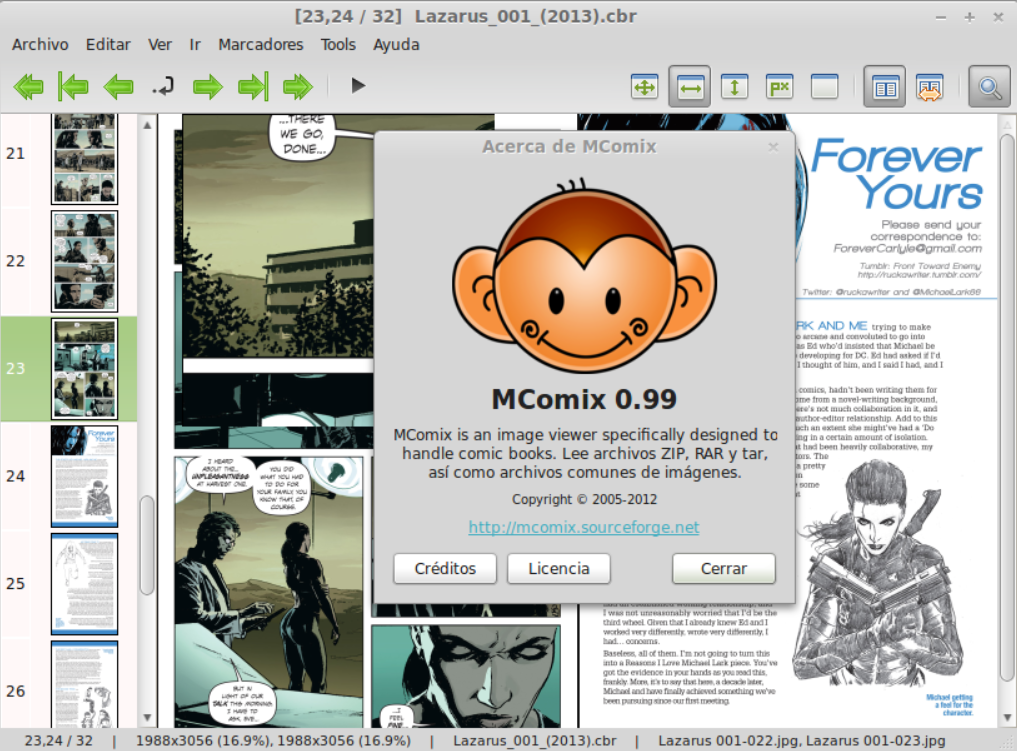Viewport: 1017px width, 751px height.
Task: Open the Ayuda menu
Action: tap(396, 45)
